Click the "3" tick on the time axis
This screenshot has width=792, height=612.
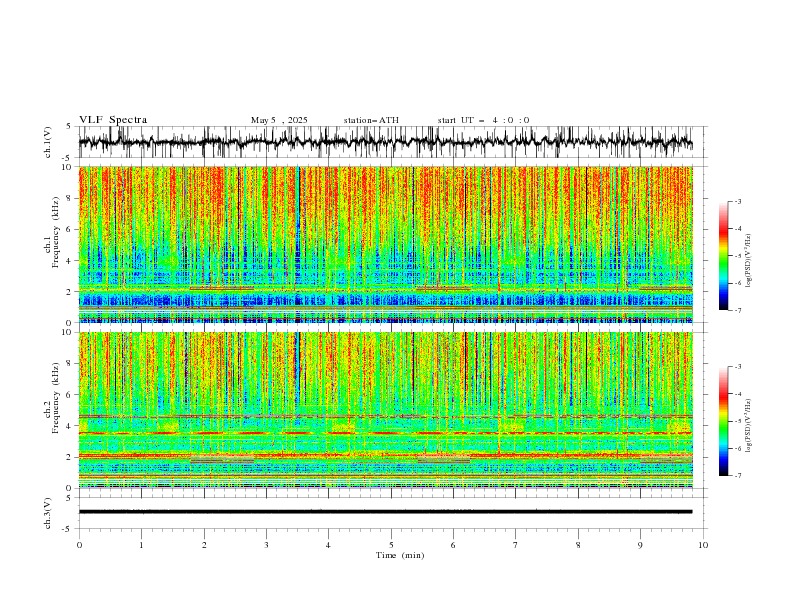tap(266, 545)
